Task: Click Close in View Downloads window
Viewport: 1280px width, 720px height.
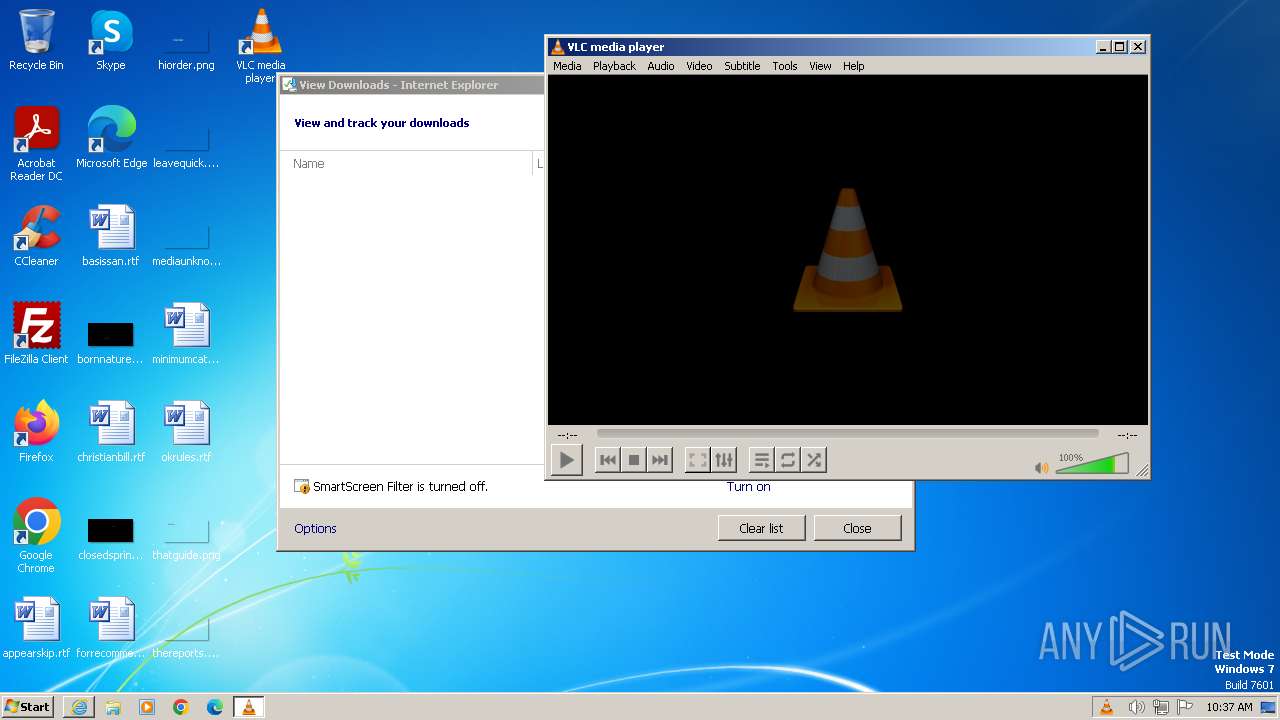Action: click(x=857, y=528)
